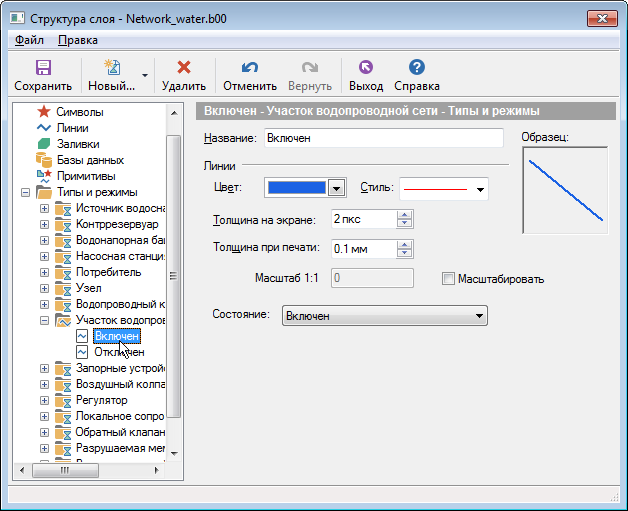Click the Выход exit icon
The image size is (628, 511).
[365, 68]
